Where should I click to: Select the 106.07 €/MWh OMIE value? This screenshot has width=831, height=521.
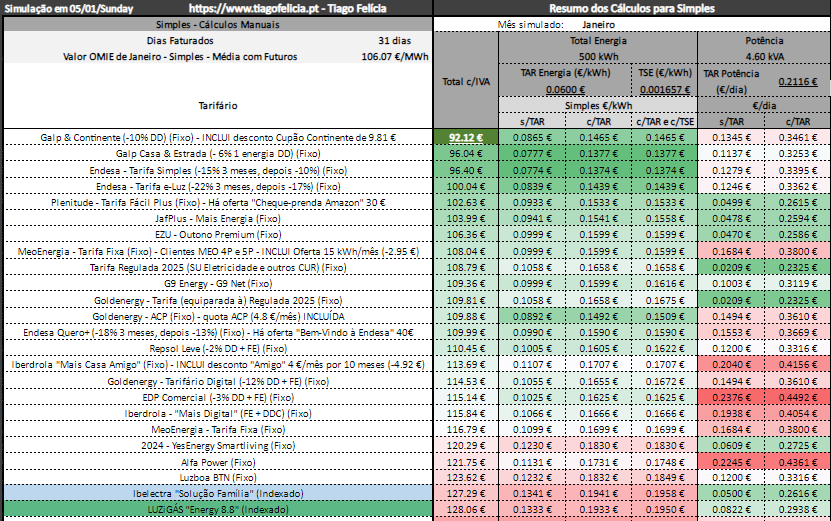coord(389,56)
